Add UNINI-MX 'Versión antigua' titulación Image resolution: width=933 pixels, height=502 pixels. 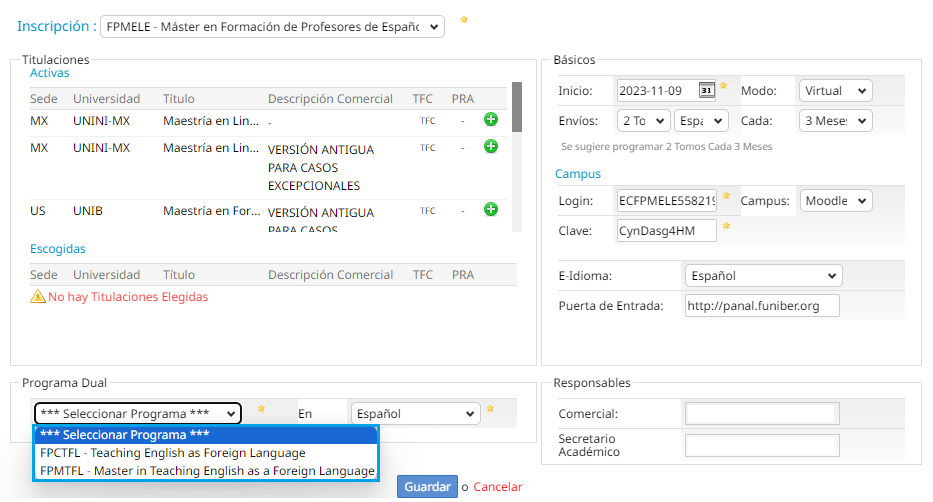click(490, 147)
